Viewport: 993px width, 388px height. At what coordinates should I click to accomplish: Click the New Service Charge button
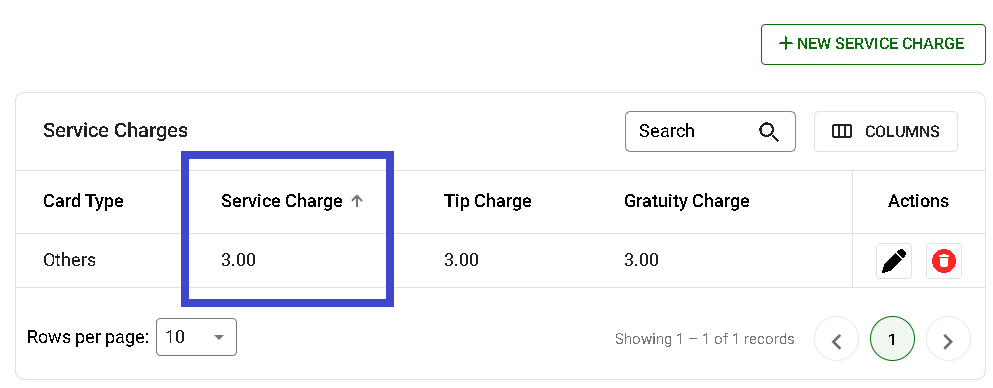coord(873,44)
